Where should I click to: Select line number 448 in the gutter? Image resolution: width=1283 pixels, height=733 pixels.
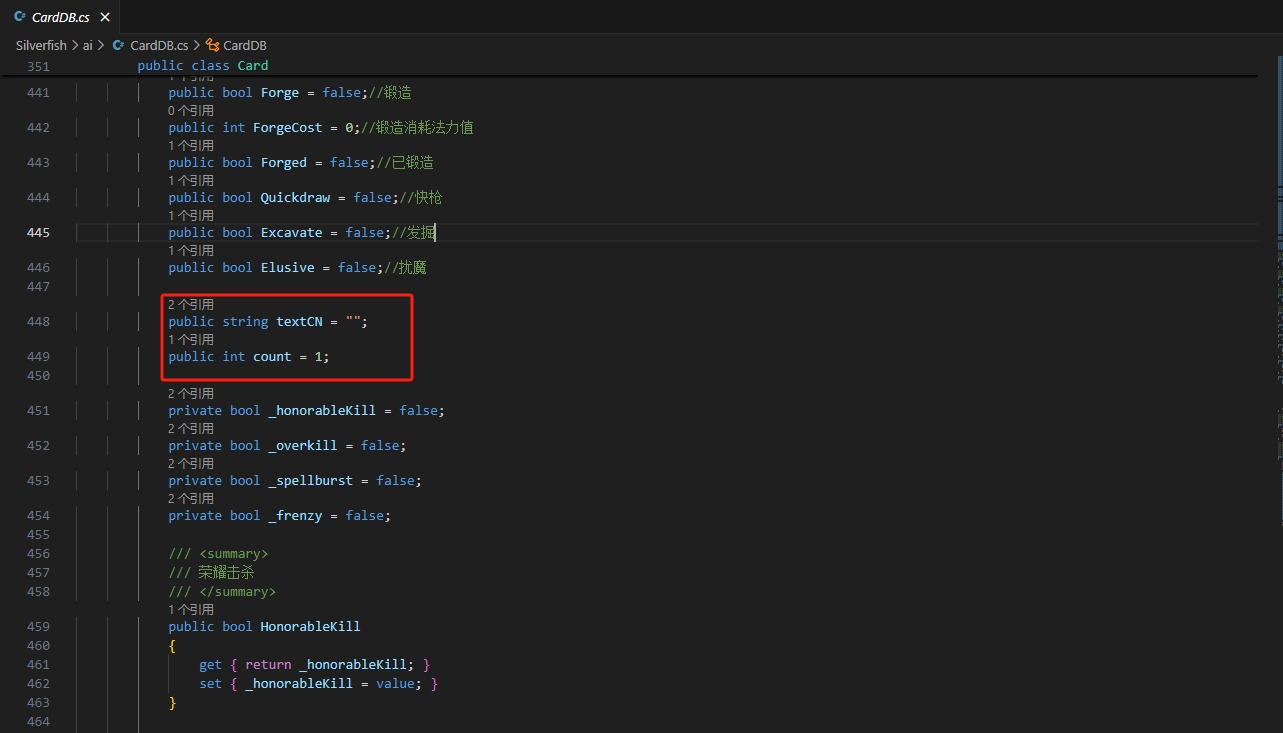click(38, 322)
